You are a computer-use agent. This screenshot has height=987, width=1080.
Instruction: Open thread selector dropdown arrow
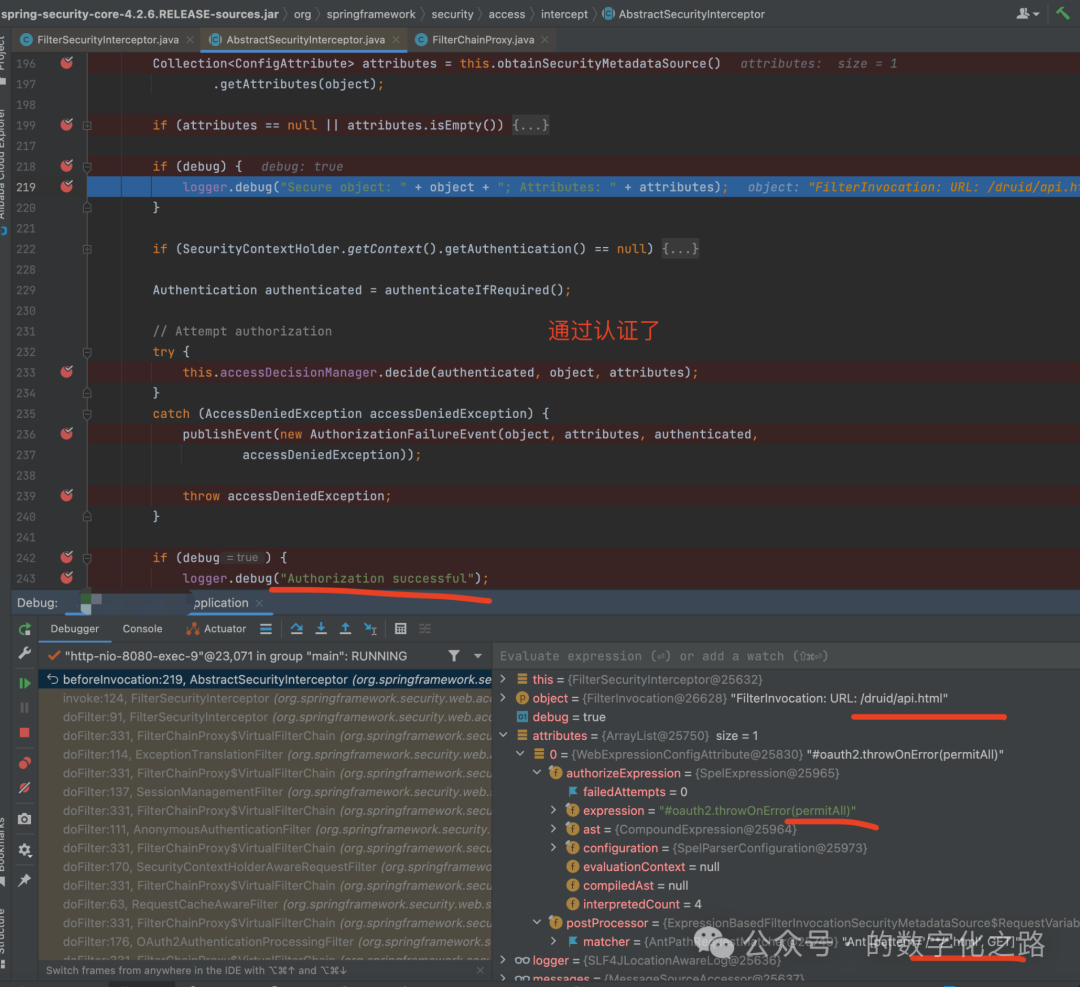coord(477,656)
